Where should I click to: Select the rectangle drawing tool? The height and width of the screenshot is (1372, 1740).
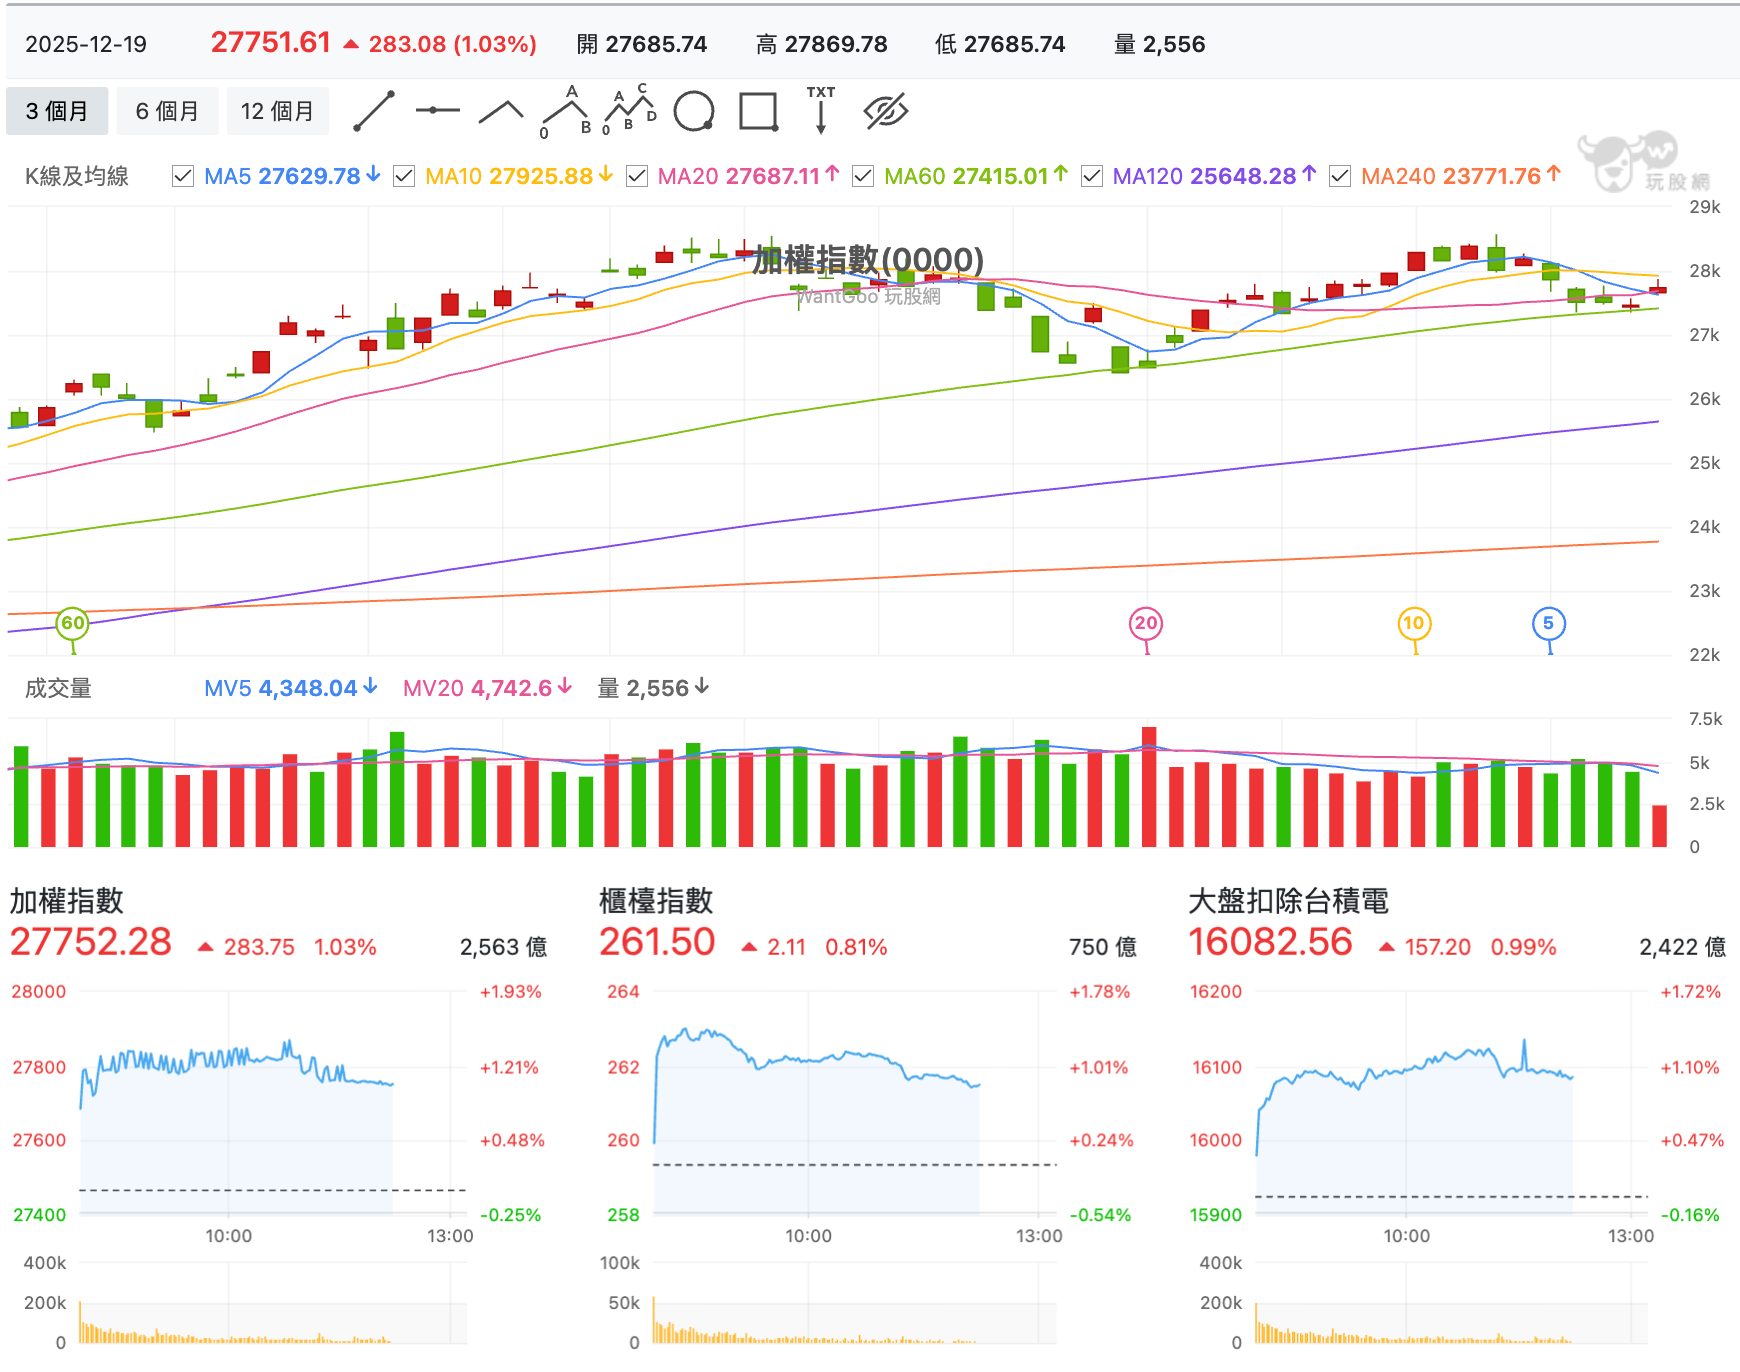point(758,111)
